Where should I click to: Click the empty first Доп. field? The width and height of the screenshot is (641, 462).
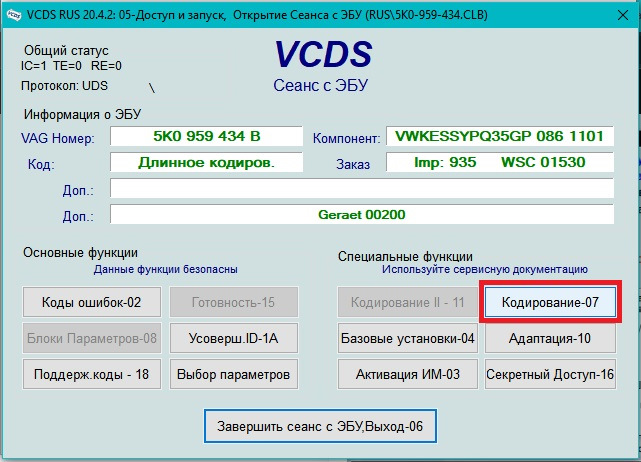pyautogui.click(x=362, y=188)
